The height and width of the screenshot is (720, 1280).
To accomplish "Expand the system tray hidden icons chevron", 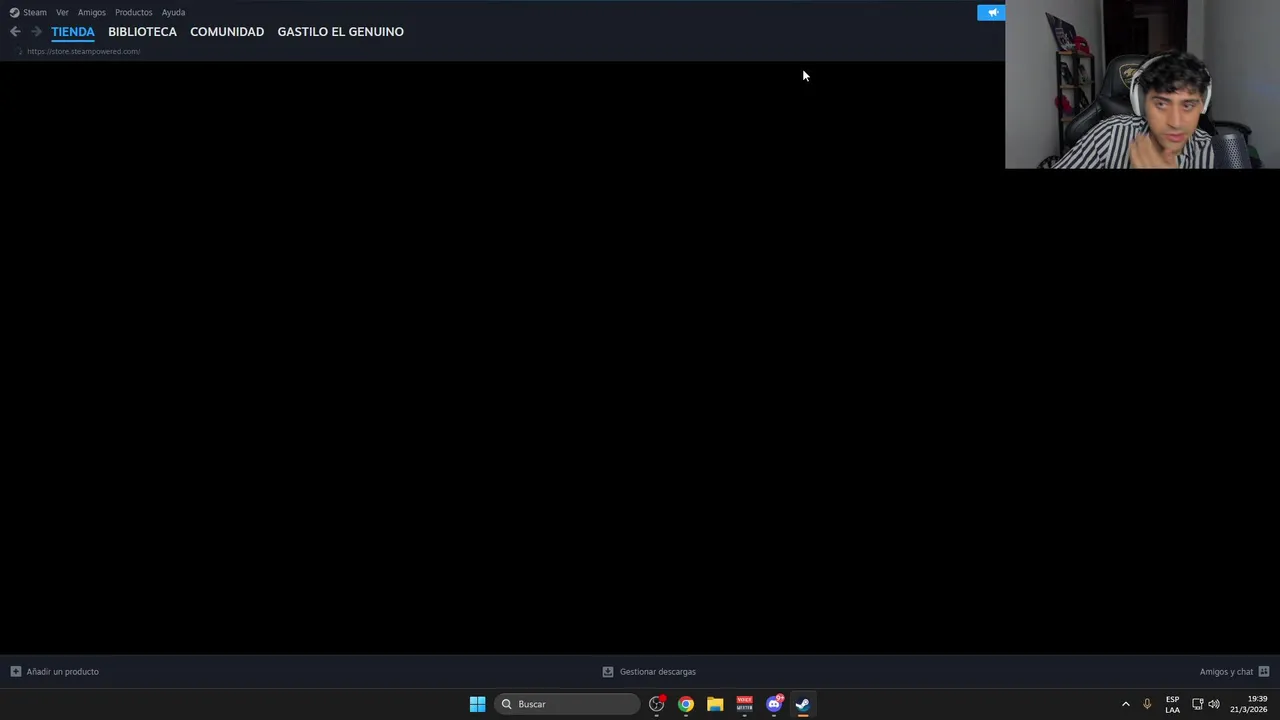I will click(1125, 704).
